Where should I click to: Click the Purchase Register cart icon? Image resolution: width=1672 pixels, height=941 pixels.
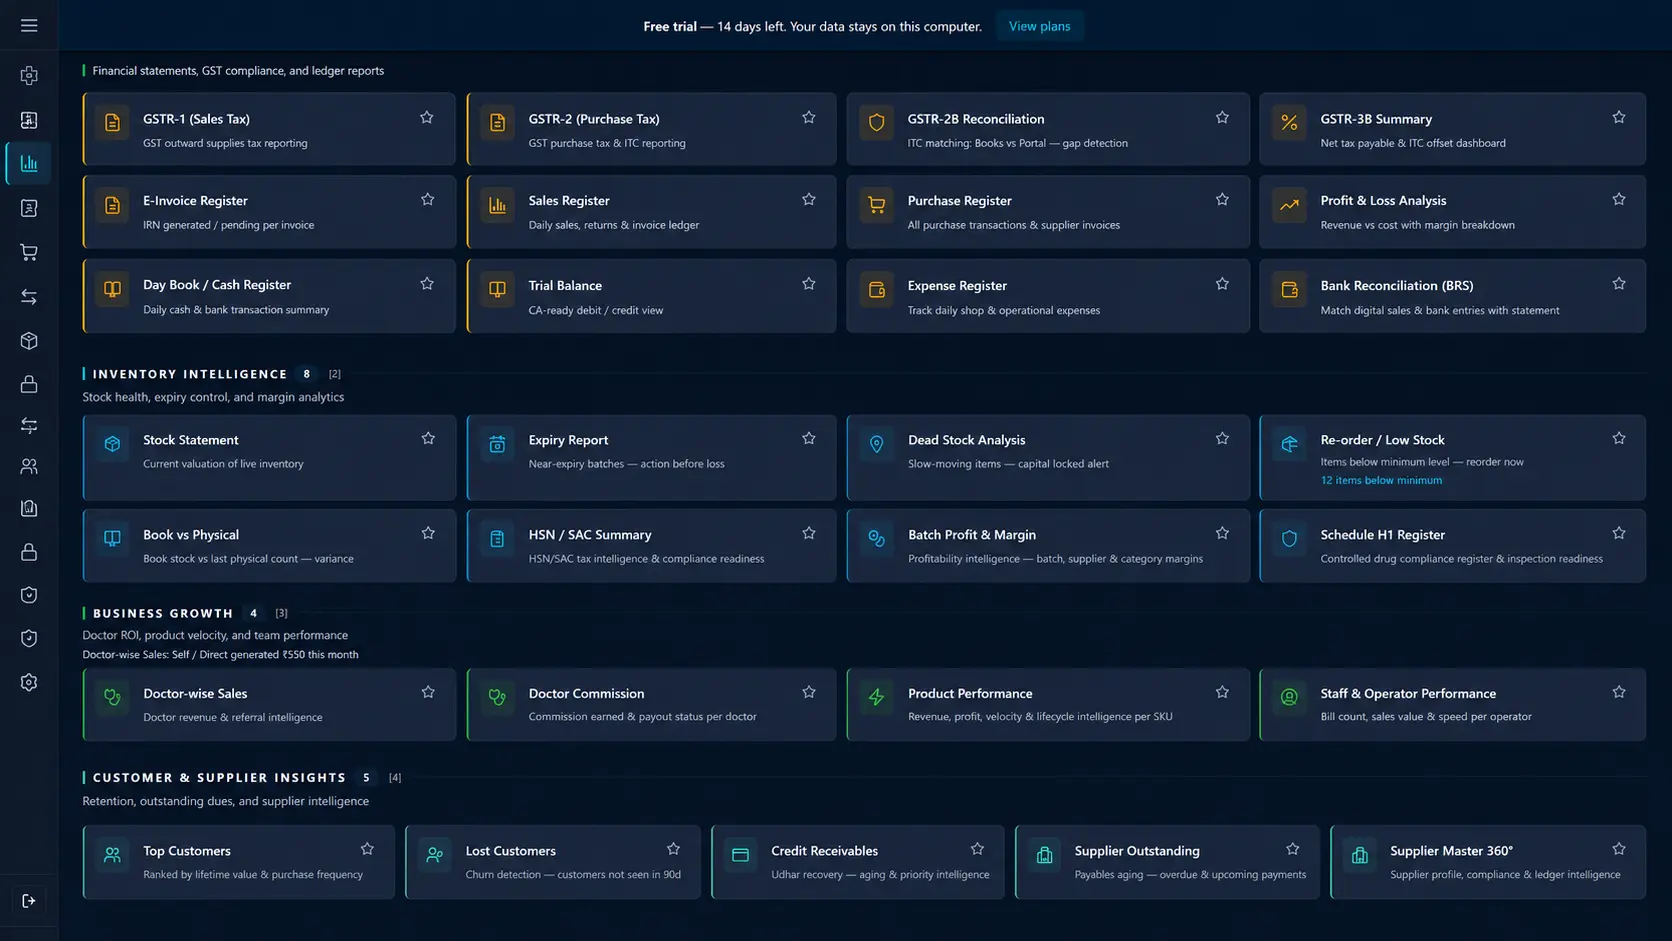[x=877, y=205]
